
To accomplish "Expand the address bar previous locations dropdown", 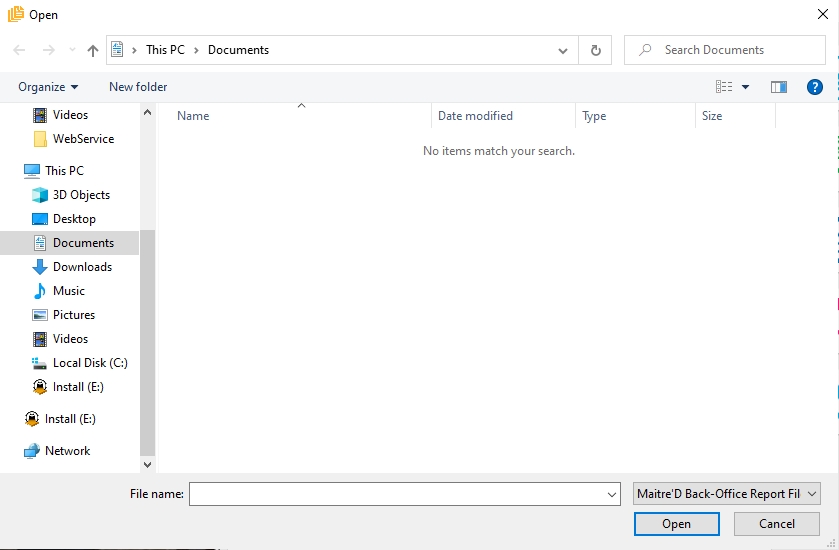I will pos(564,50).
